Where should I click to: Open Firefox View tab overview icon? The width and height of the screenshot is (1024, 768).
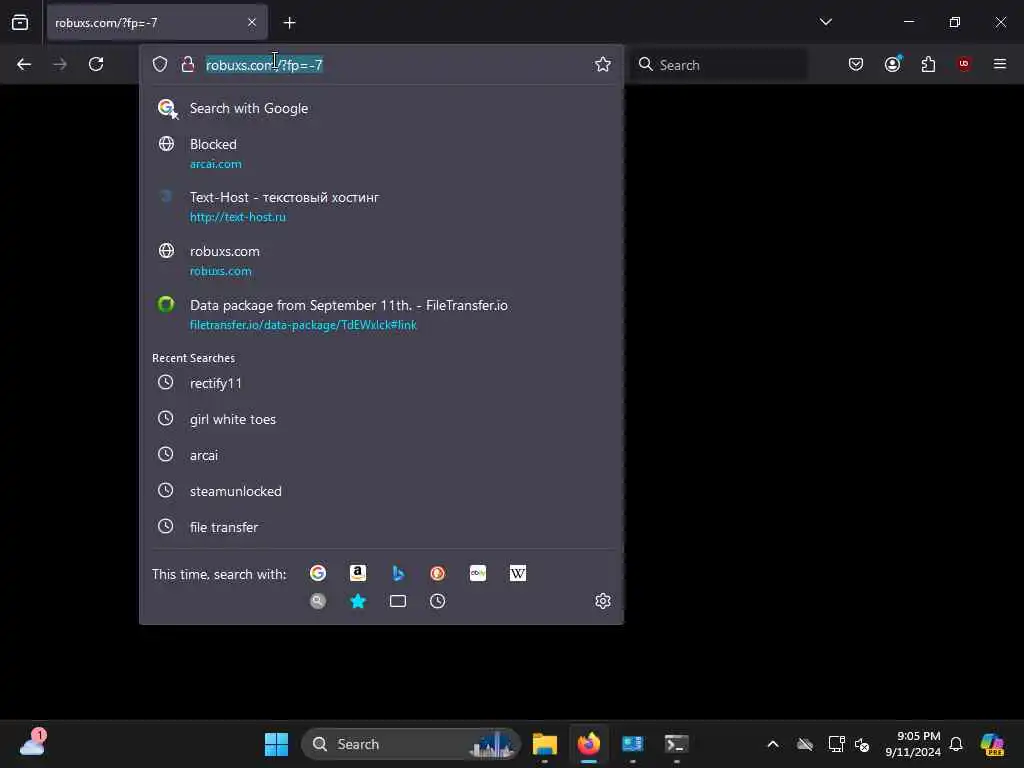click(20, 22)
